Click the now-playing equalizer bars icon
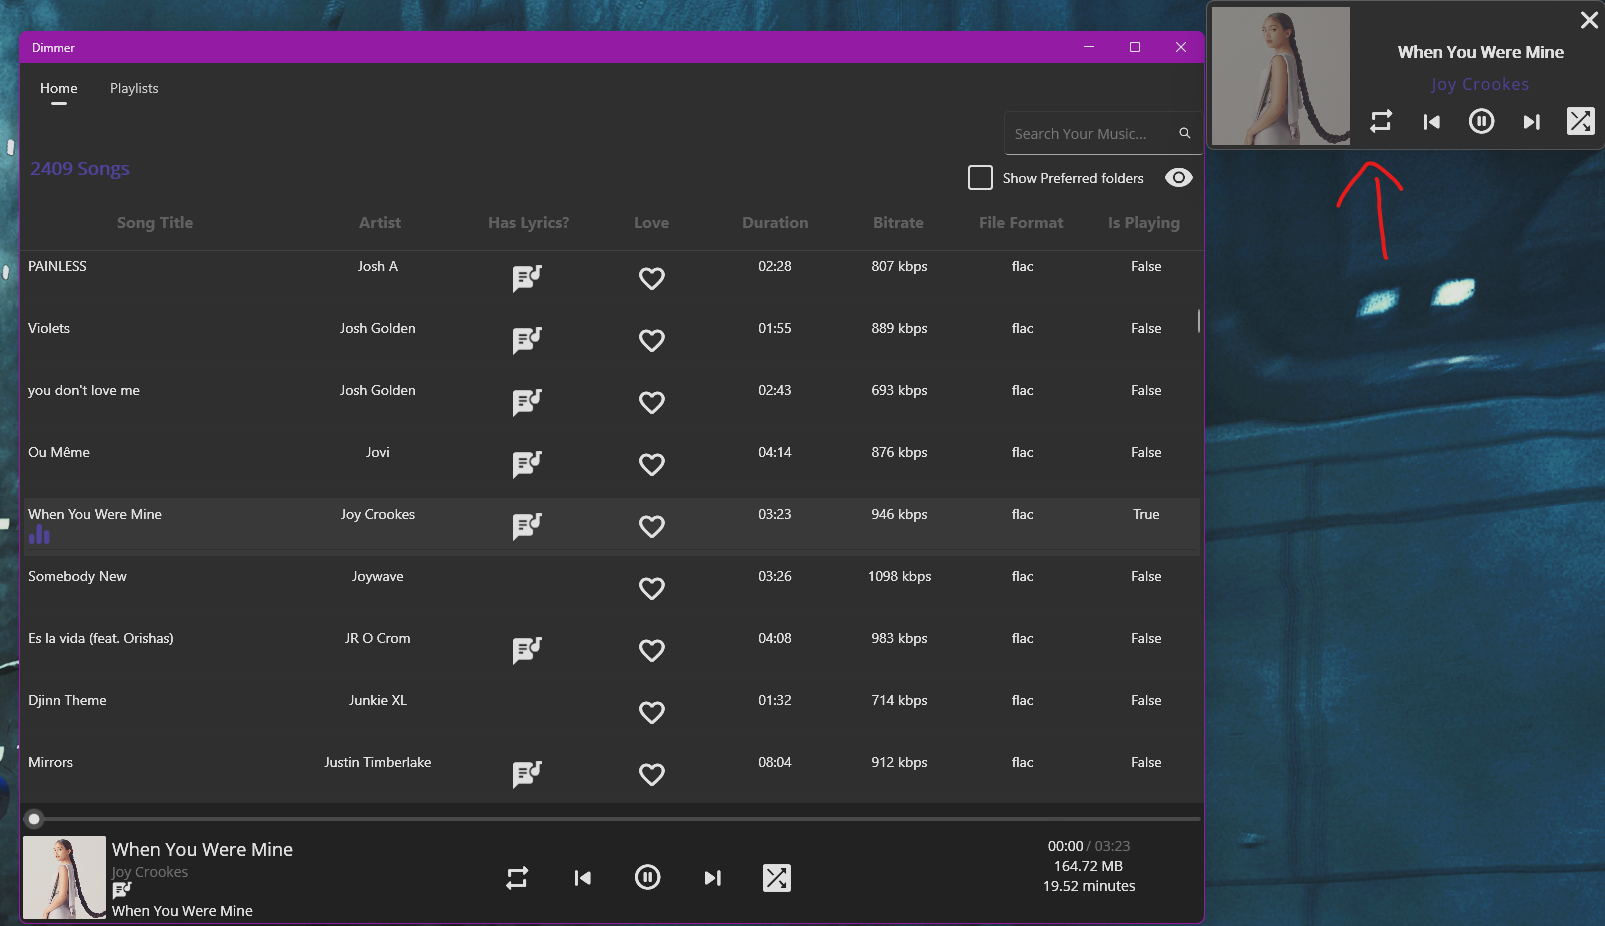Screen dimensions: 1605x926 point(39,535)
